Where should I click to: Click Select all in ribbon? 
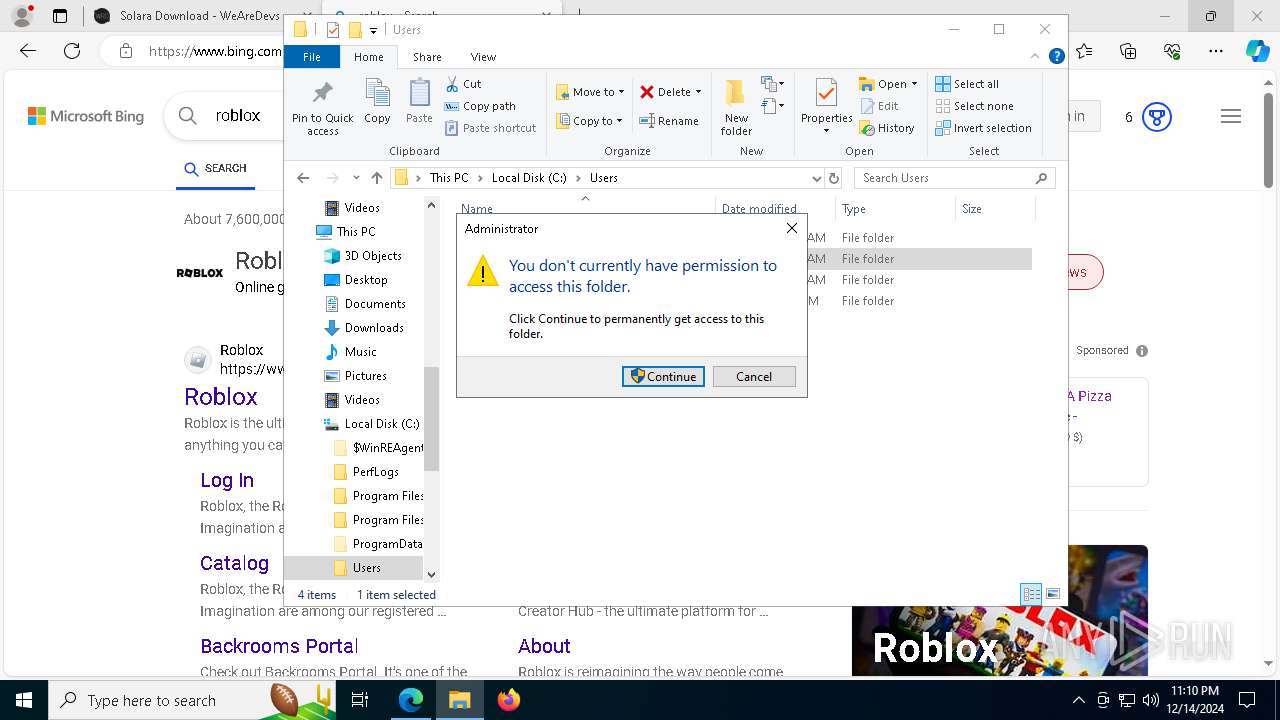[x=967, y=84]
